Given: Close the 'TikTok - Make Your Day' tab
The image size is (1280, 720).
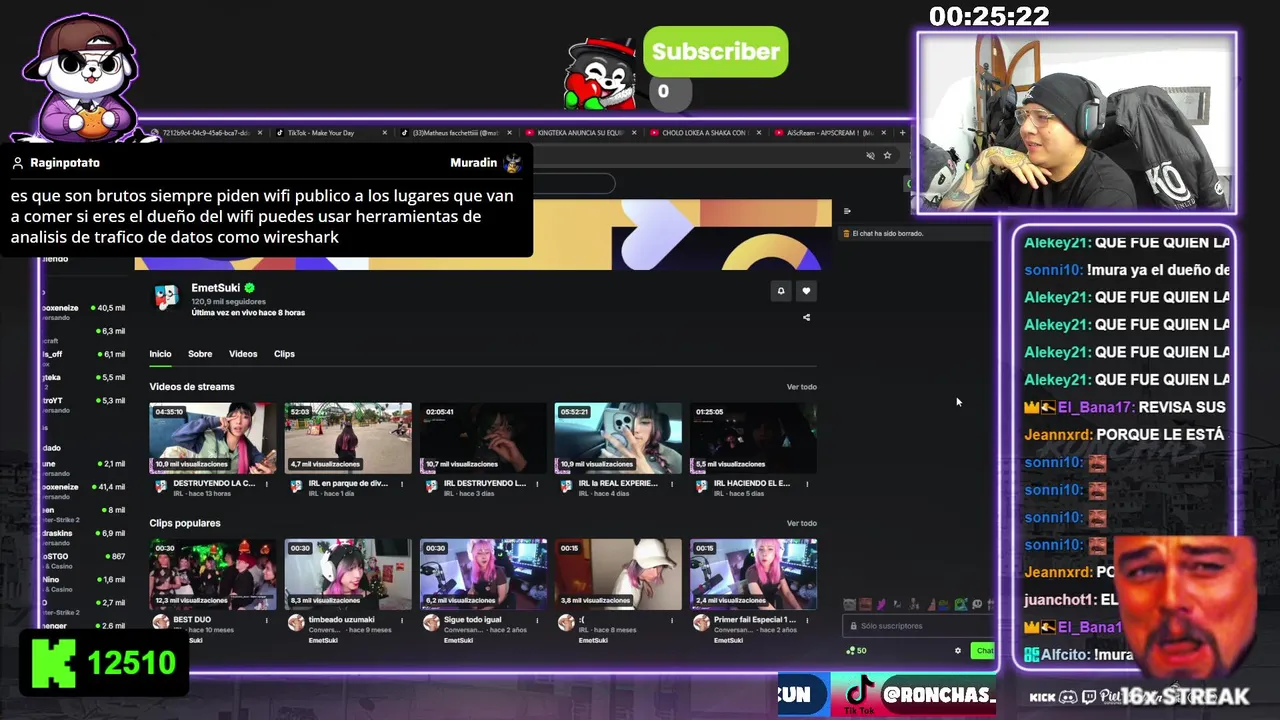Looking at the screenshot, I should point(385,132).
